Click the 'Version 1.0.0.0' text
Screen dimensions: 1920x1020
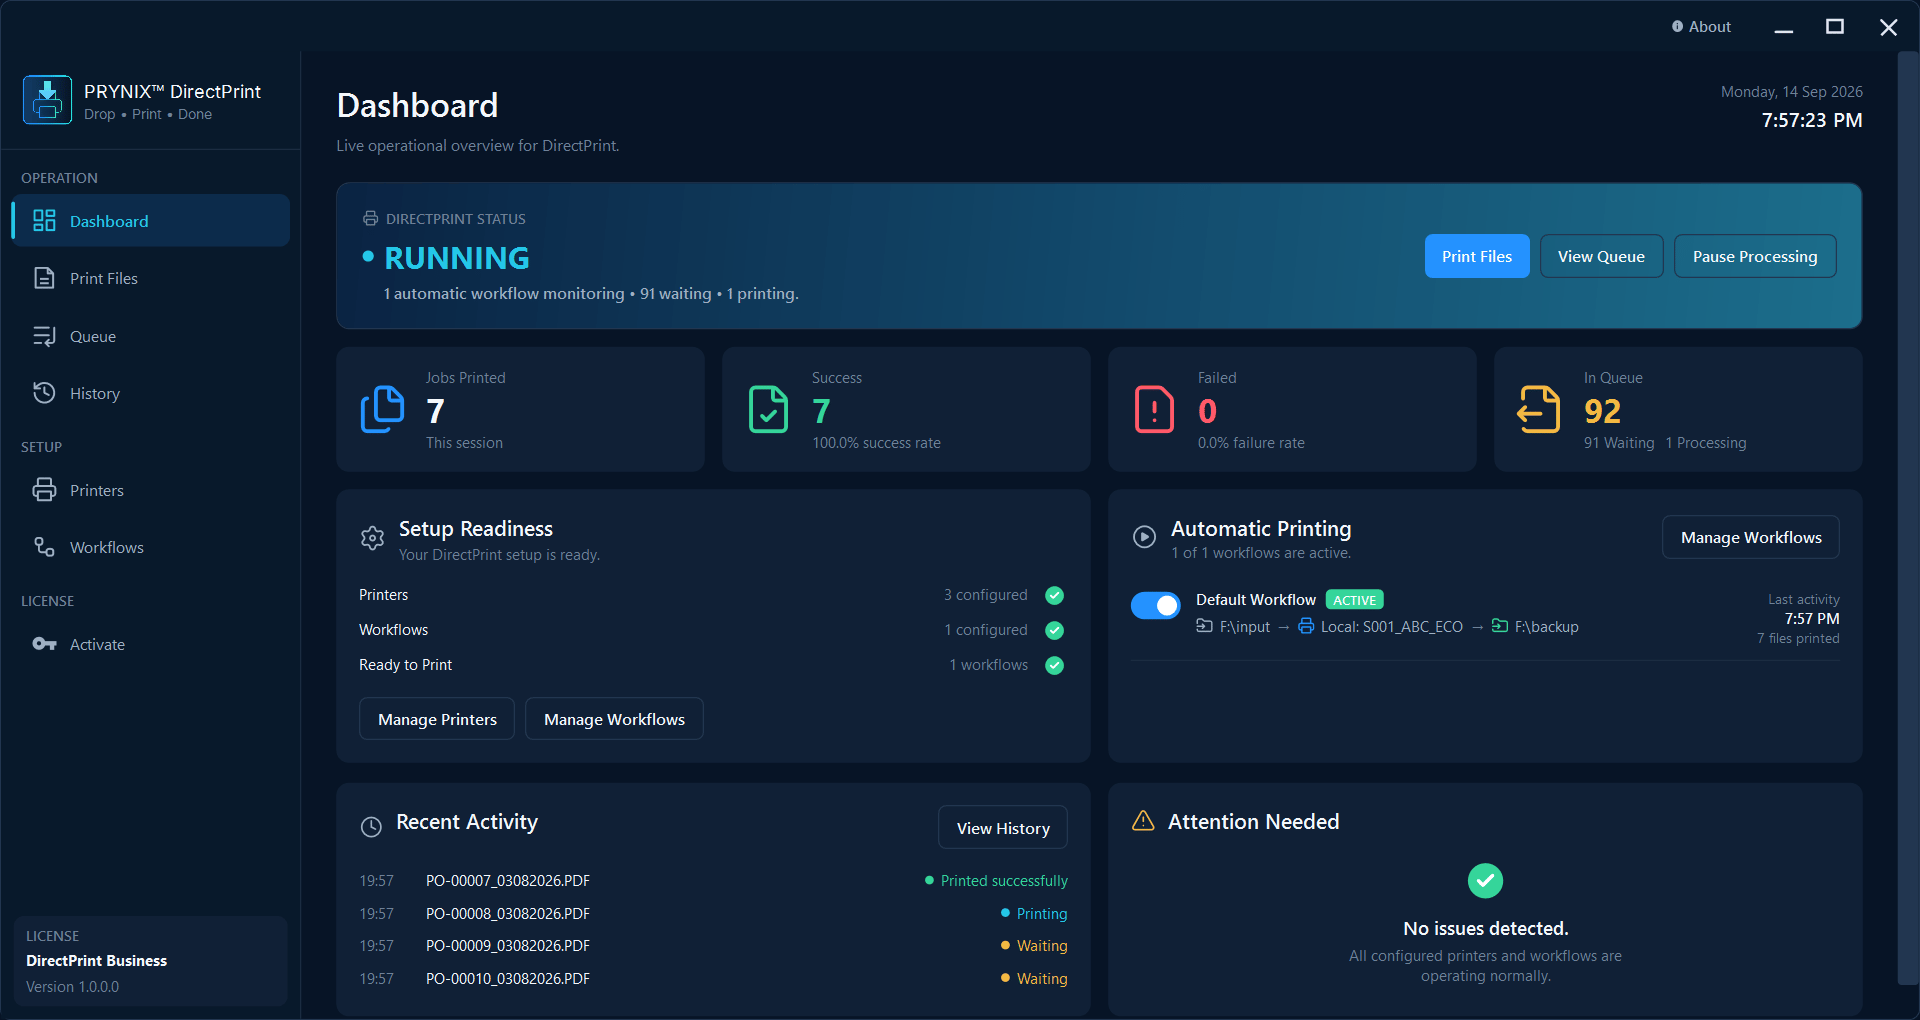pyautogui.click(x=72, y=987)
